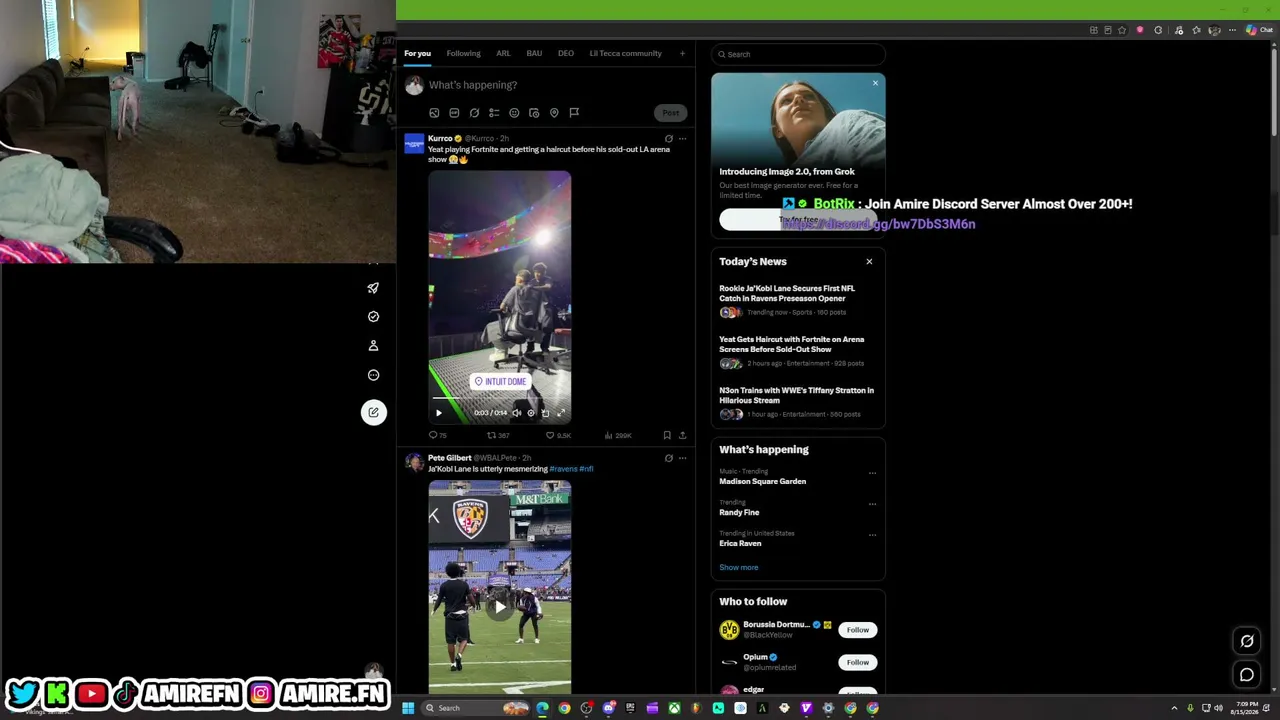Open the #nfl hashtag link
Screen dimensions: 1280x720
[586, 469]
